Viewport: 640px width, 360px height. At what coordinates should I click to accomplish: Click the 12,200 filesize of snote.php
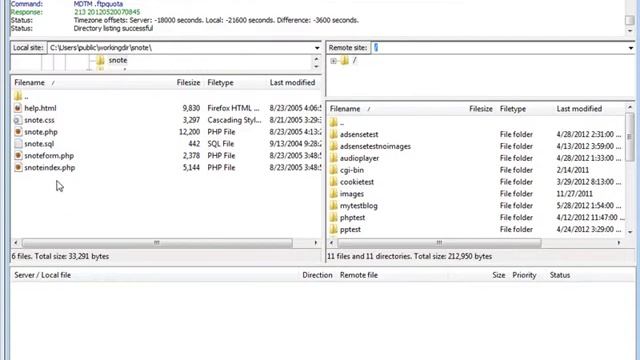tap(189, 132)
